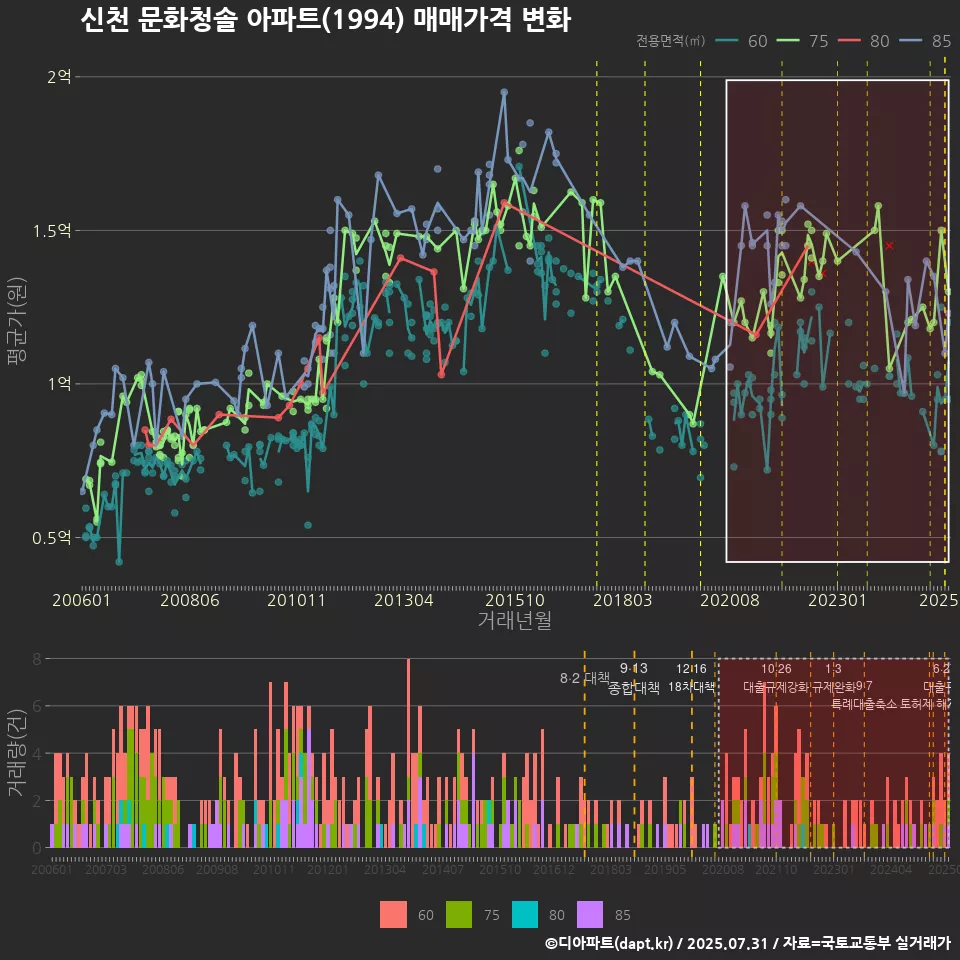Click the 12·16 18차대책 policy annotation
Image resolution: width=960 pixels, height=960 pixels.
(x=691, y=678)
